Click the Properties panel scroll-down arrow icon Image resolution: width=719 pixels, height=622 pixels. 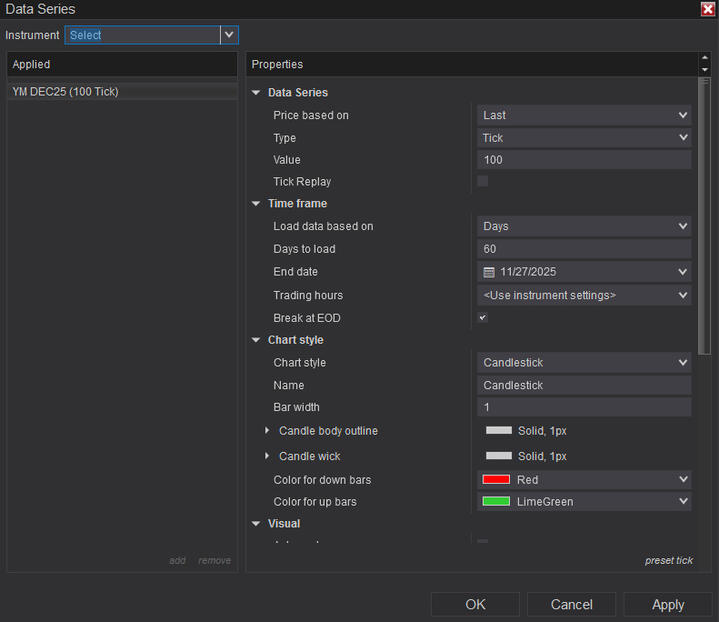pyautogui.click(x=704, y=70)
